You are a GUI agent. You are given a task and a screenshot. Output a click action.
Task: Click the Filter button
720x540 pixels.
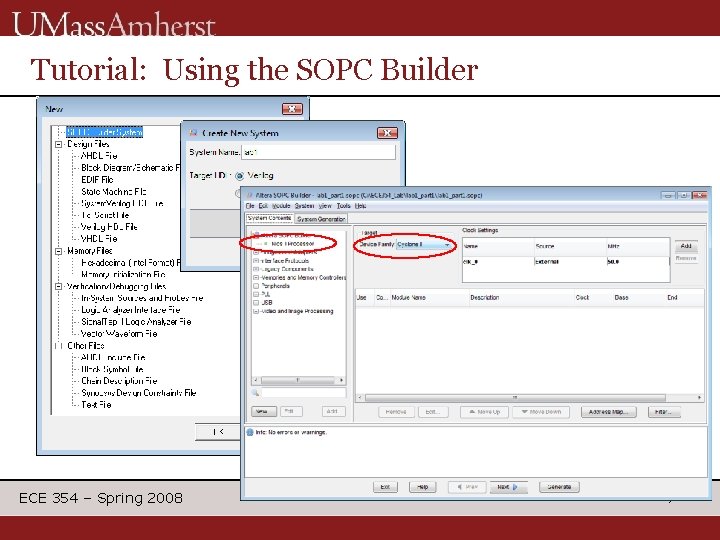coord(664,412)
